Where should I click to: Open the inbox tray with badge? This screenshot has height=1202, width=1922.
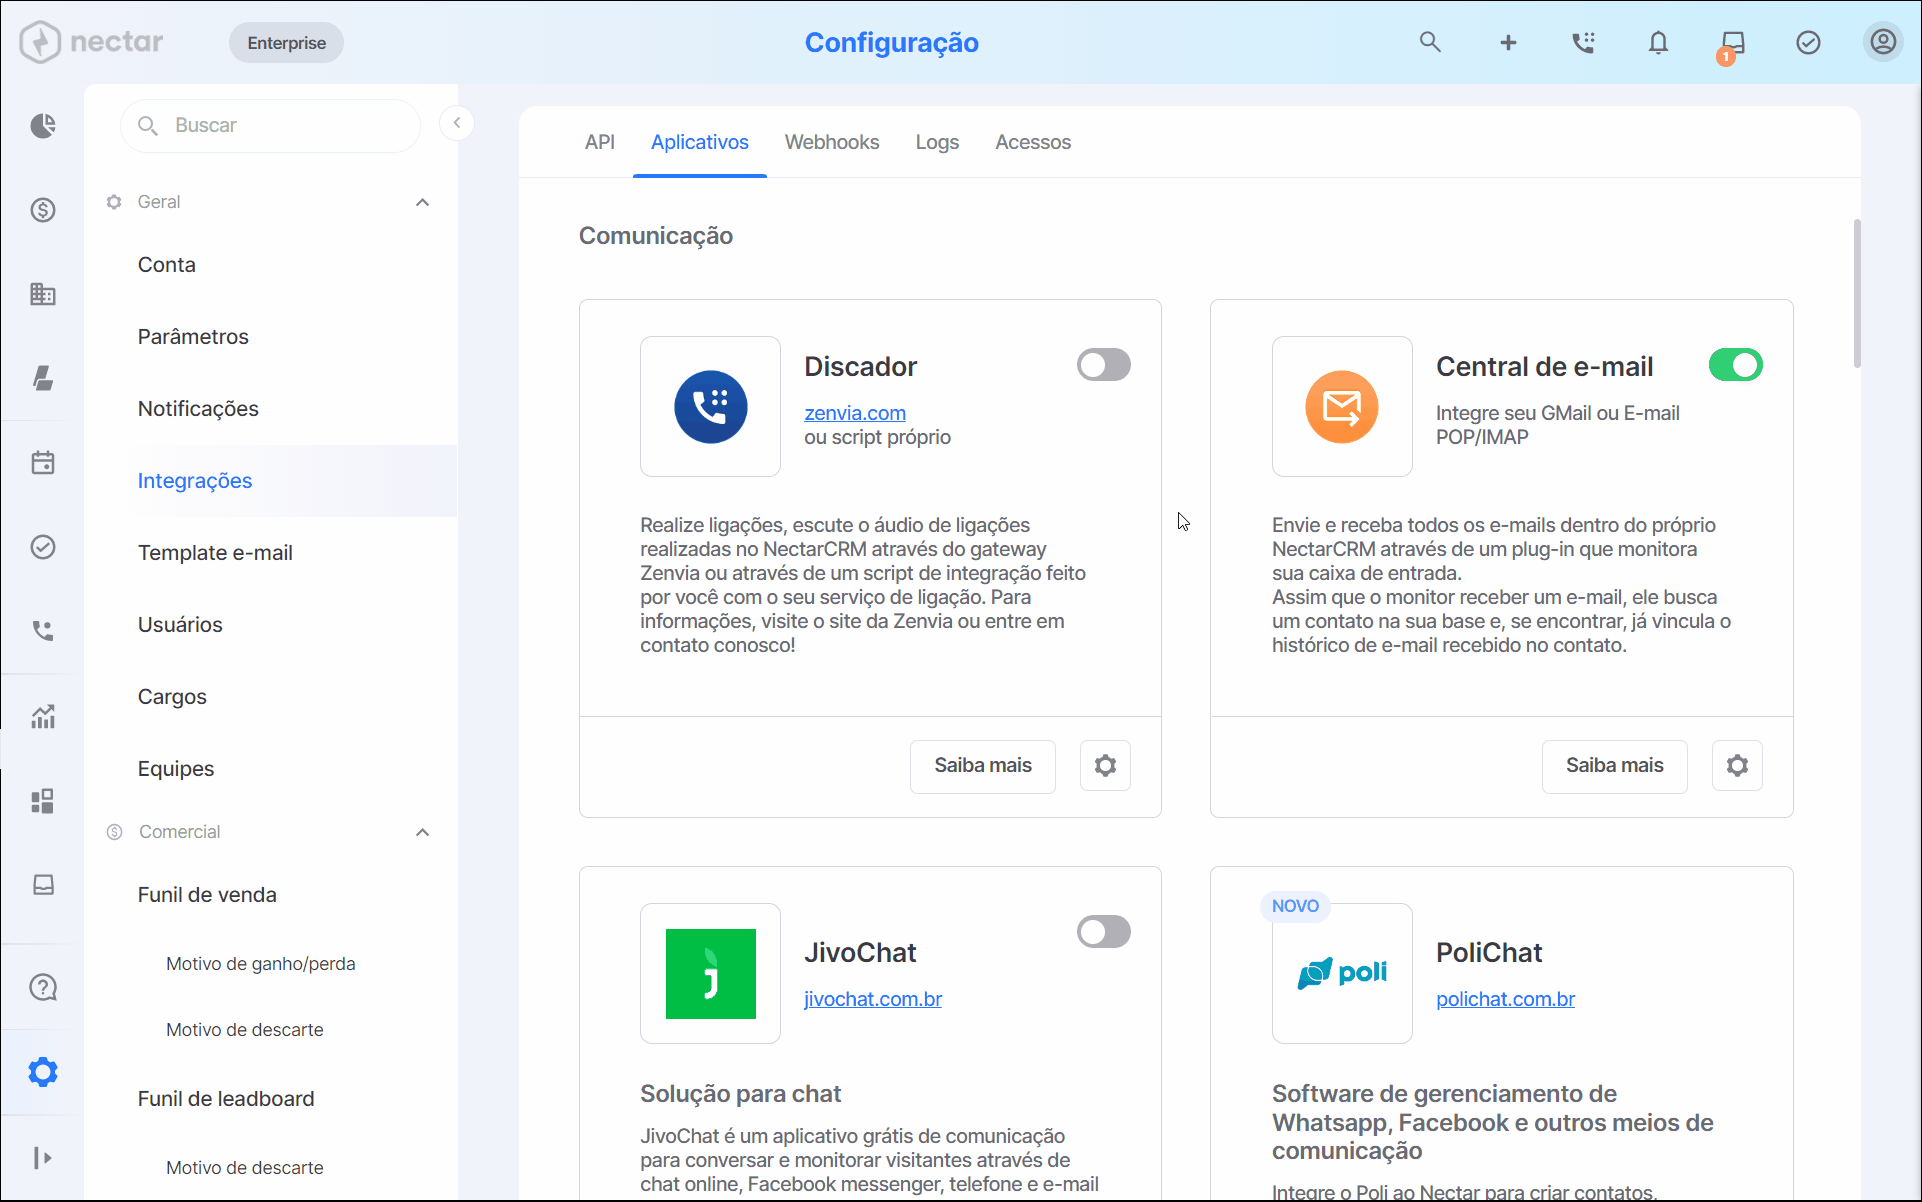(x=1732, y=44)
